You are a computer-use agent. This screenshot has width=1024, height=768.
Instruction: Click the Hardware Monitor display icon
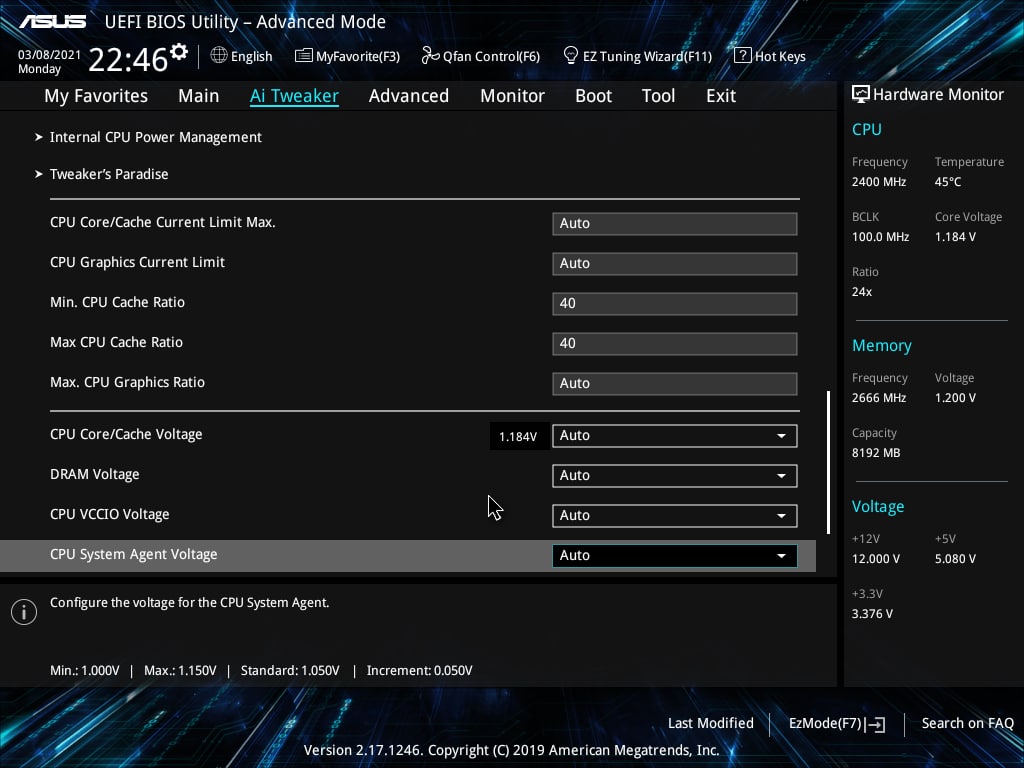(x=860, y=94)
